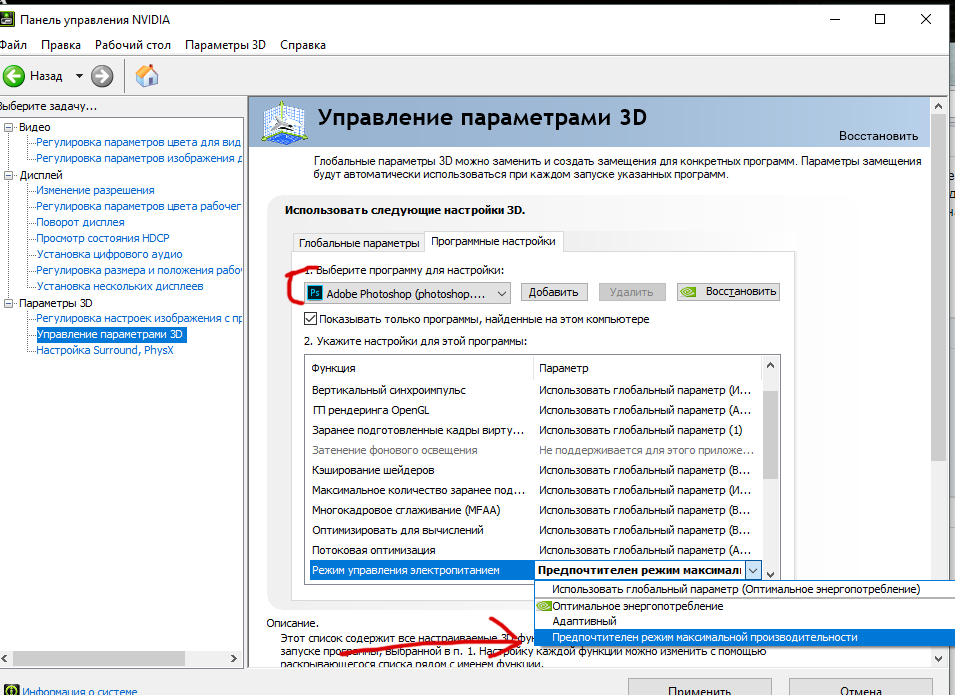Open Установка цифрового аудио task
955x695 pixels.
tap(110, 254)
